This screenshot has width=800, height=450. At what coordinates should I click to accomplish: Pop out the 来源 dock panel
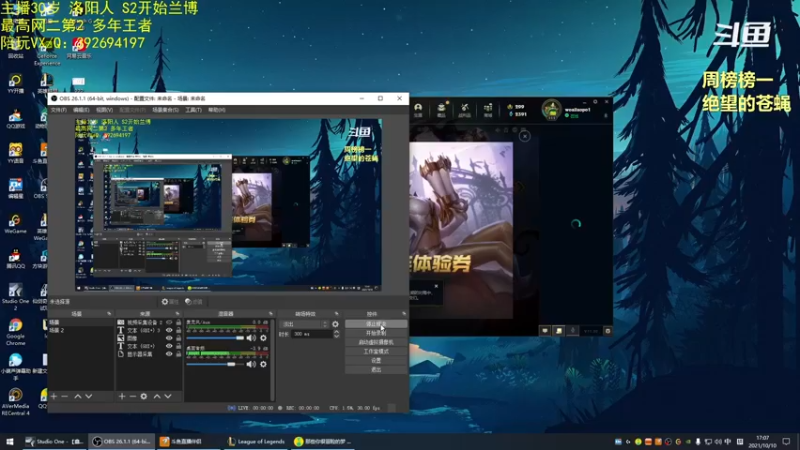[x=178, y=314]
